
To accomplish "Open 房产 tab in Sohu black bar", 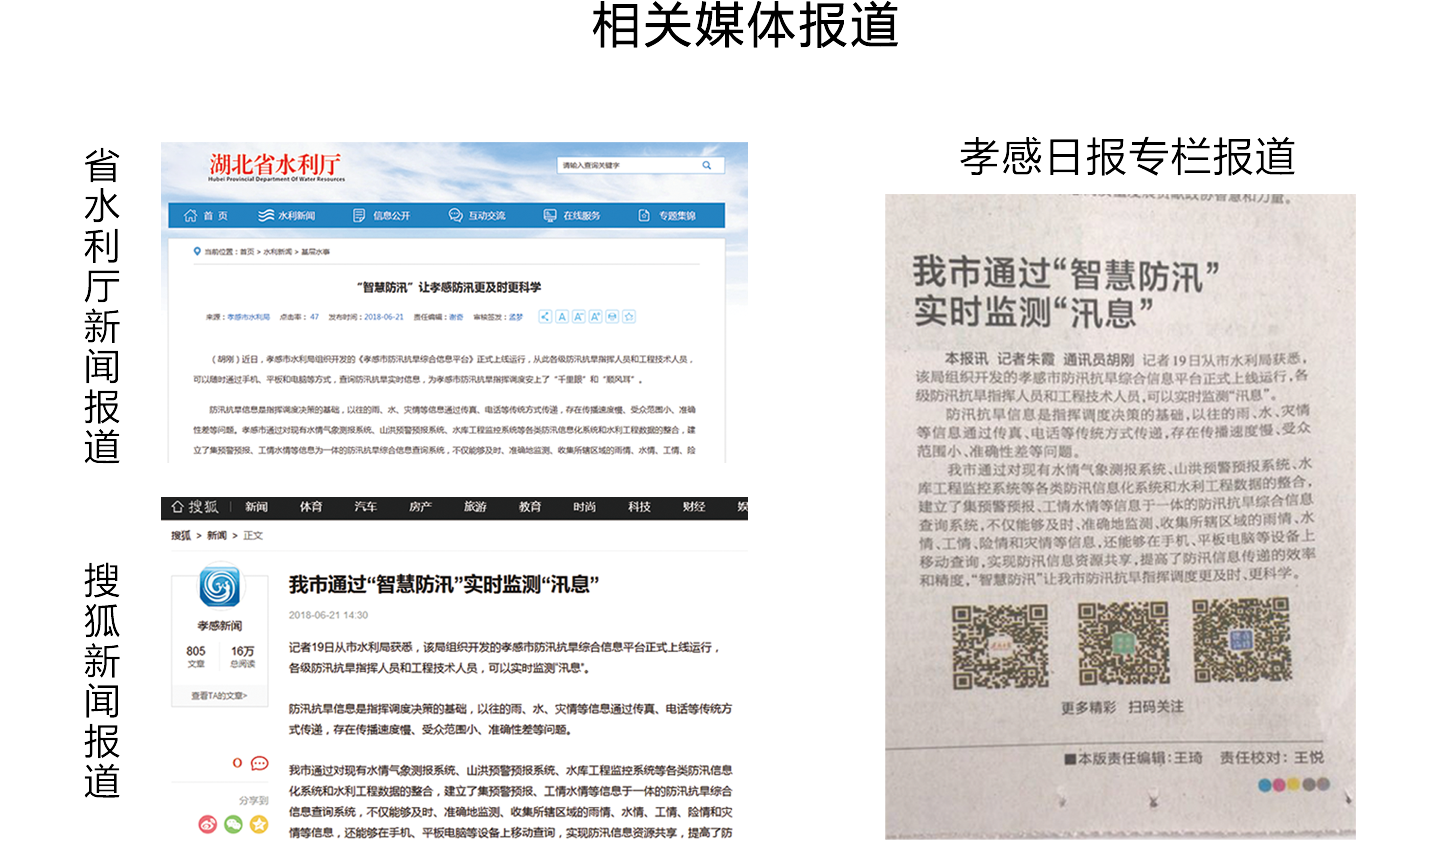I will [420, 507].
